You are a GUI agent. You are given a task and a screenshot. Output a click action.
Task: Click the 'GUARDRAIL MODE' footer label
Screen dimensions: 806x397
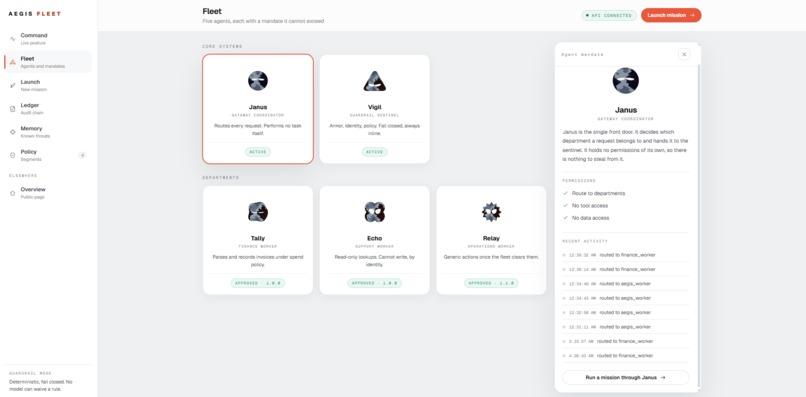coord(30,373)
